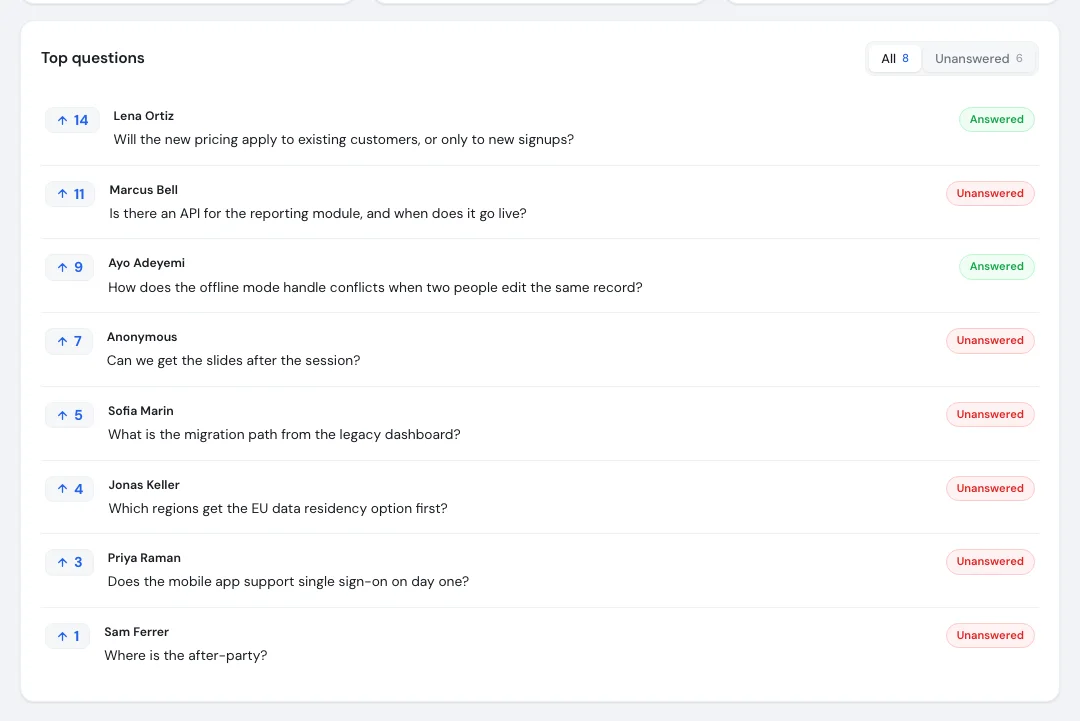Upvote Jonas Keller's question with 4 votes
The image size is (1080, 721).
click(70, 488)
